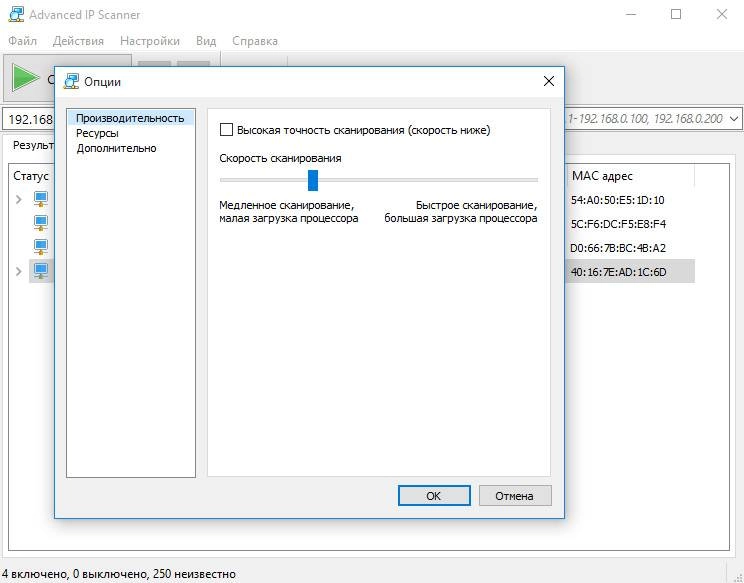The height and width of the screenshot is (583, 744).
Task: Open the Справка menu
Action: (255, 41)
